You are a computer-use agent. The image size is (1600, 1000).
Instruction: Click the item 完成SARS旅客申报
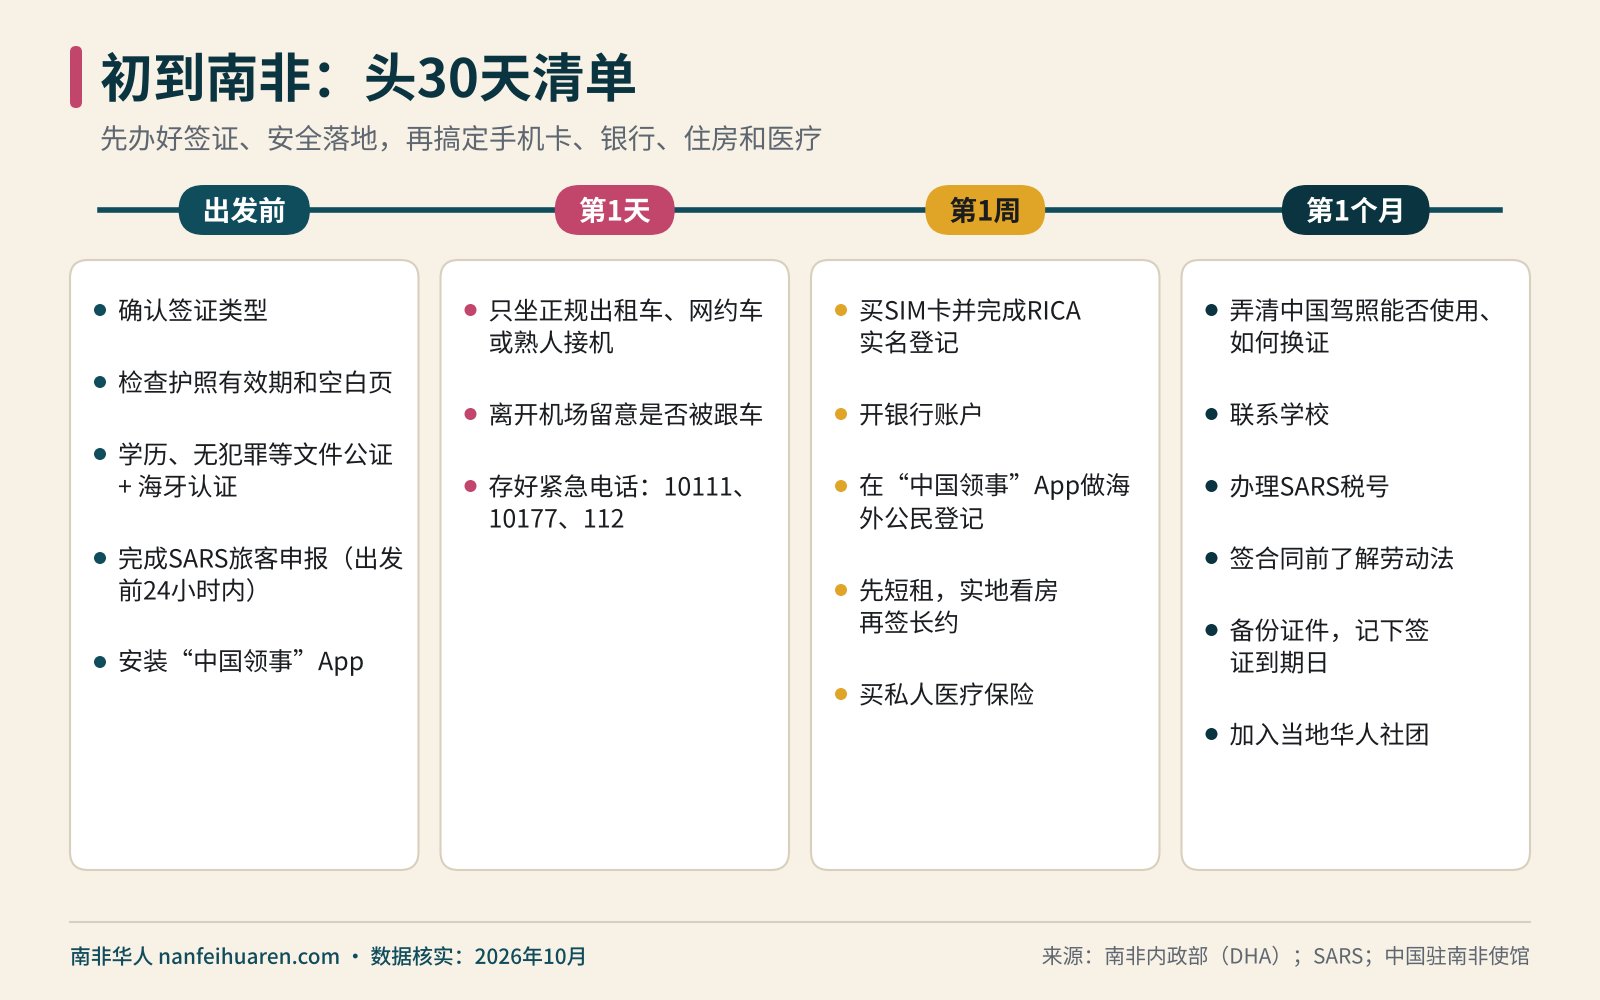[260, 574]
